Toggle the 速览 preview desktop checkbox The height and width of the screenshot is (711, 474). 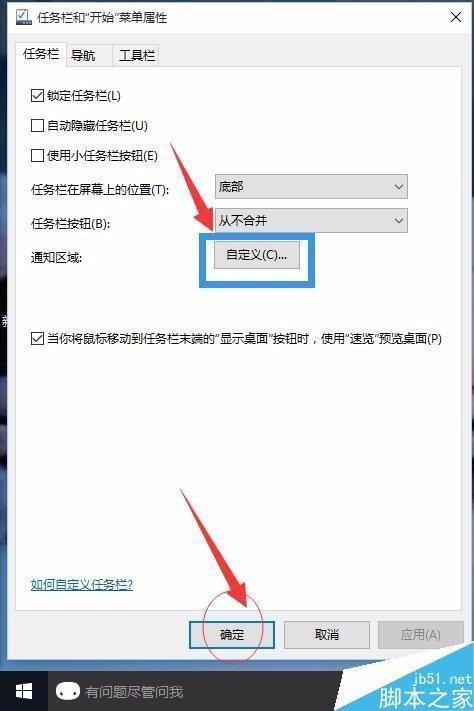[x=37, y=338]
